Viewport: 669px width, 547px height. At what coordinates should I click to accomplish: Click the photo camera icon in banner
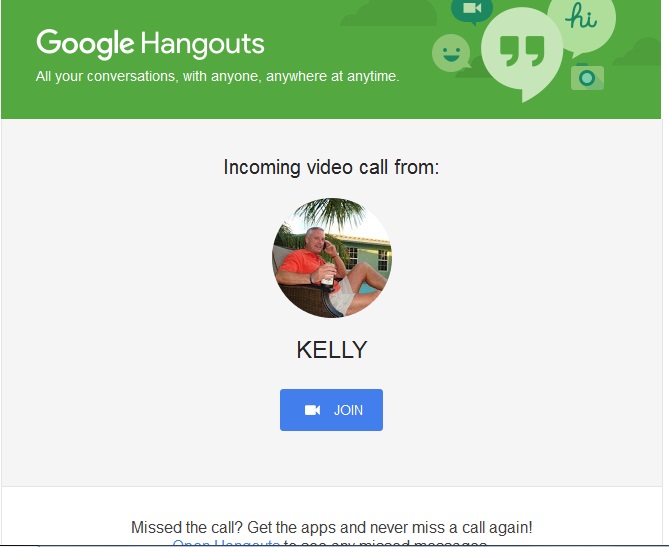point(587,77)
